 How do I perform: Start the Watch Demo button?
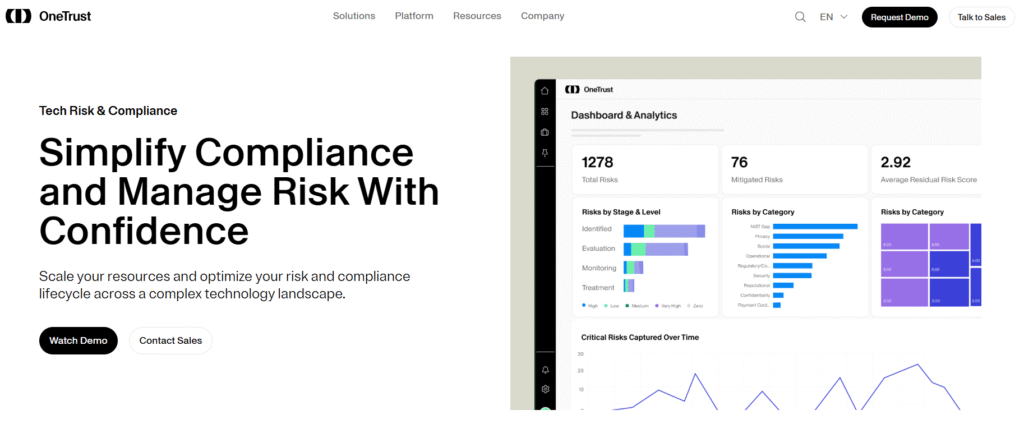click(78, 340)
